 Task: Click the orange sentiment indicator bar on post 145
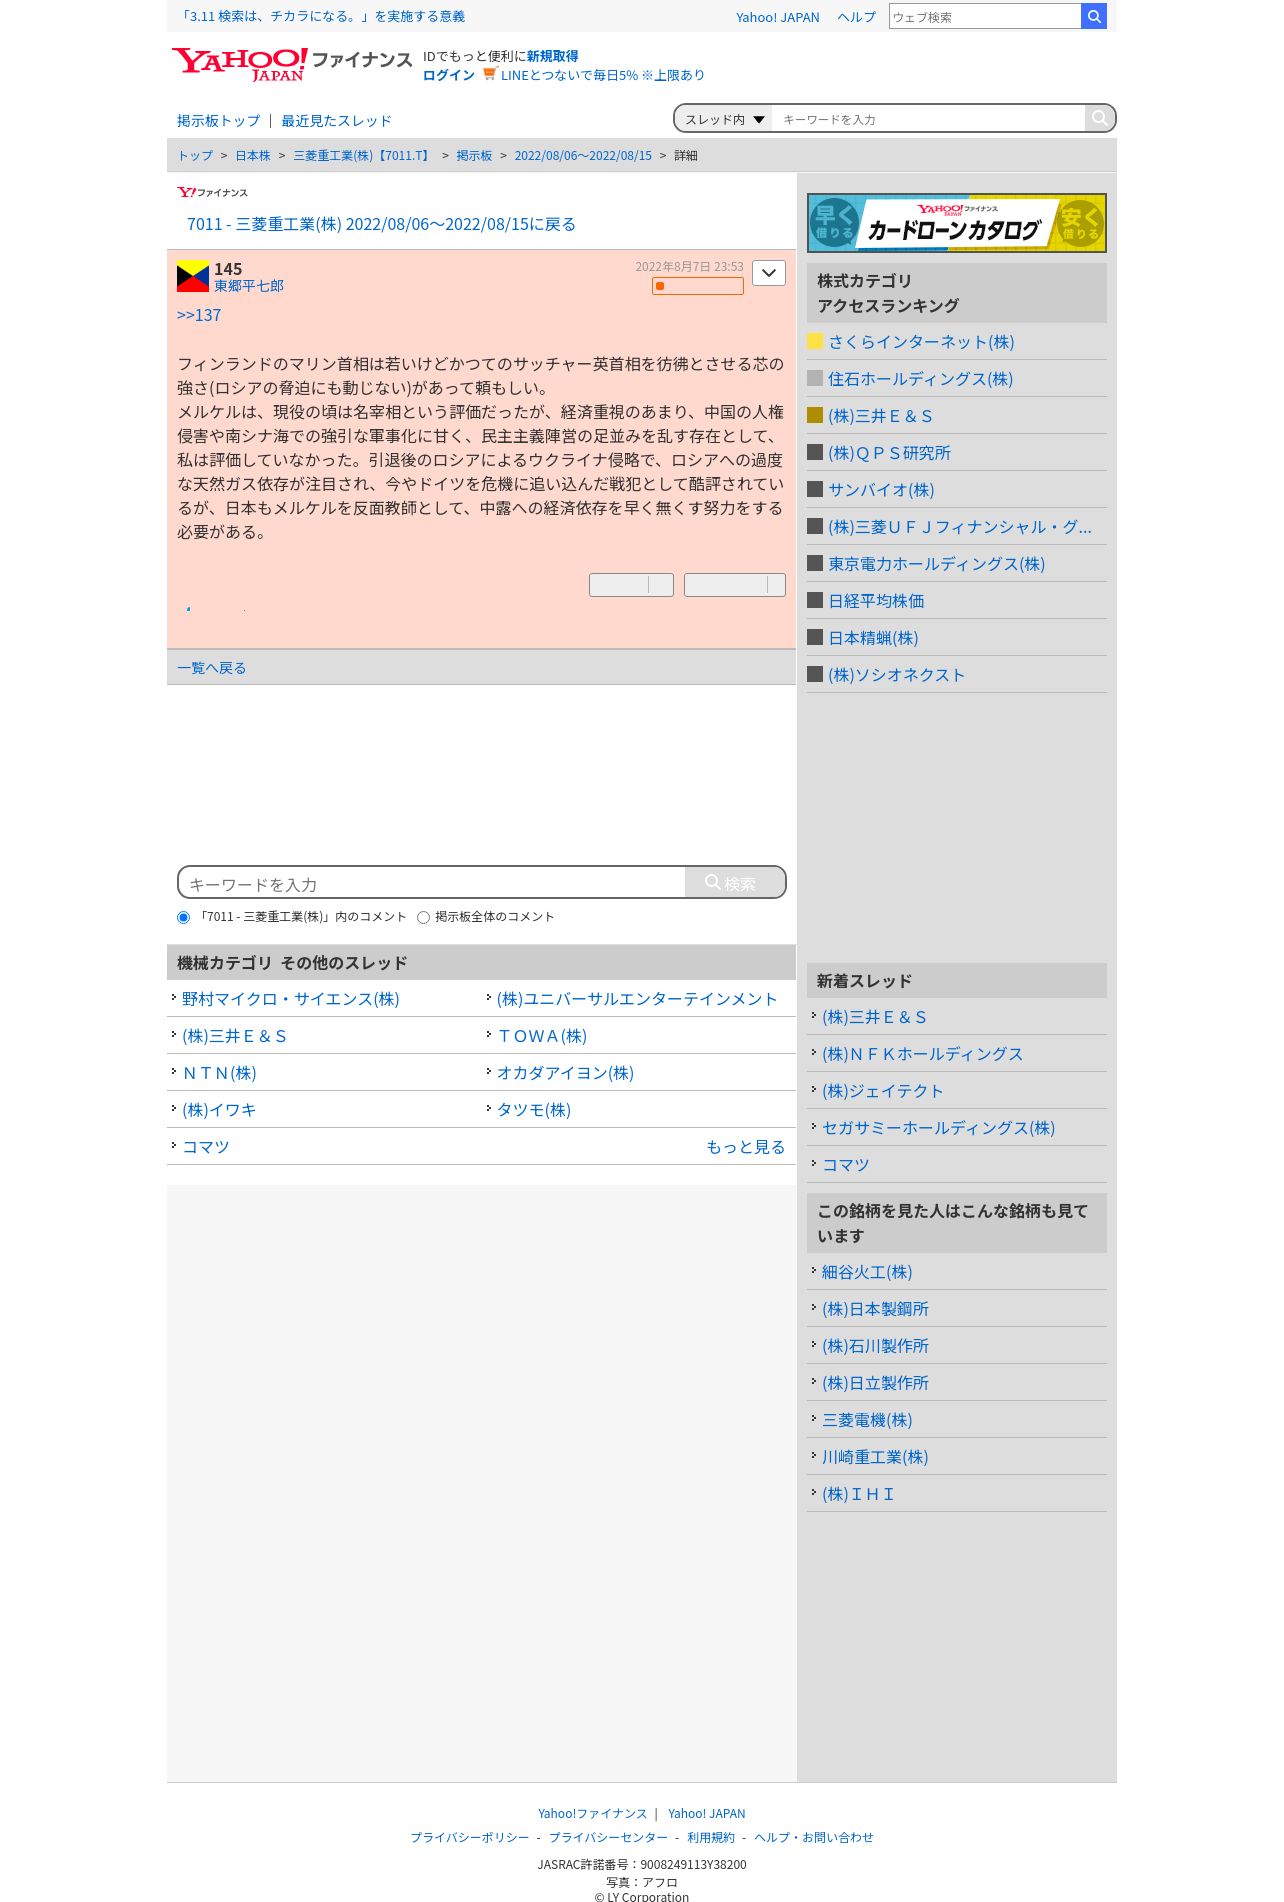698,286
